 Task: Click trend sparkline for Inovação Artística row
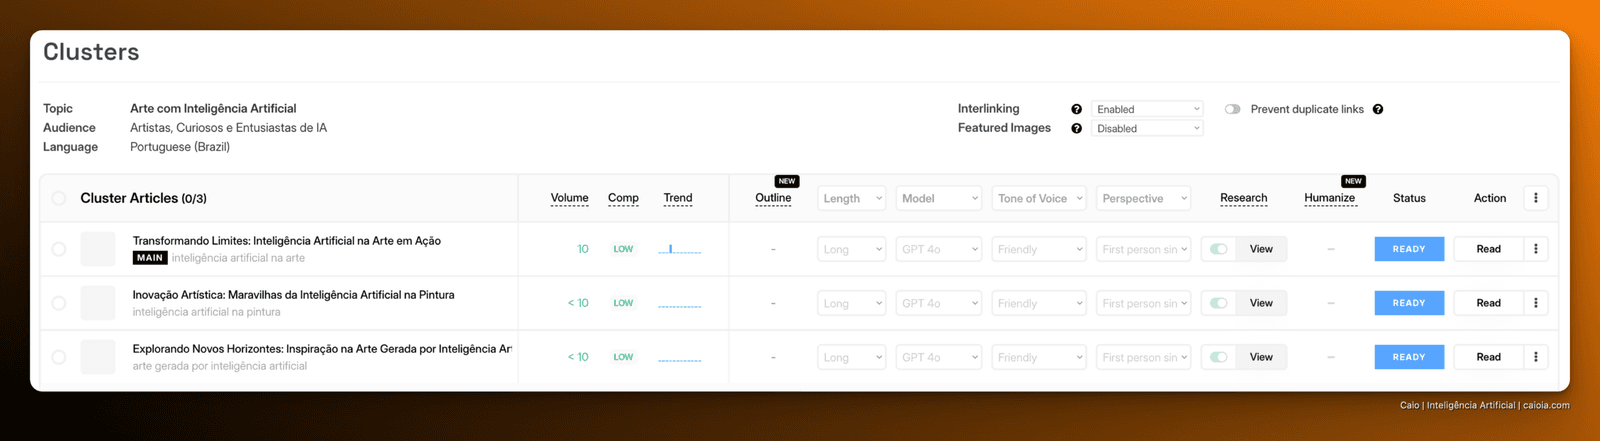(x=679, y=304)
